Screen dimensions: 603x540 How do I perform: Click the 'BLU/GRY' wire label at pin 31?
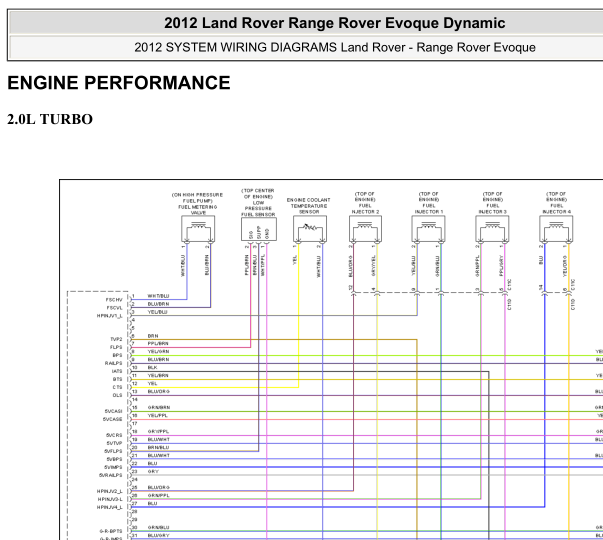pos(158,536)
